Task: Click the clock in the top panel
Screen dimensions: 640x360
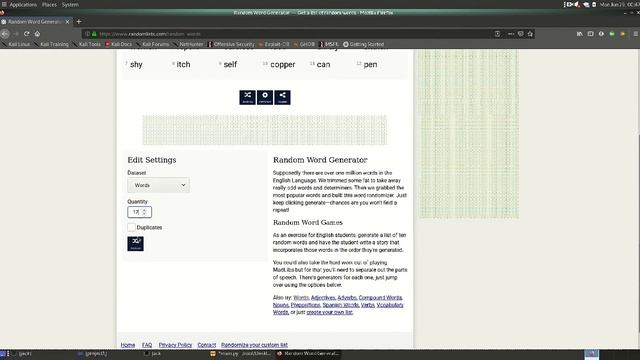Action: (619, 4)
